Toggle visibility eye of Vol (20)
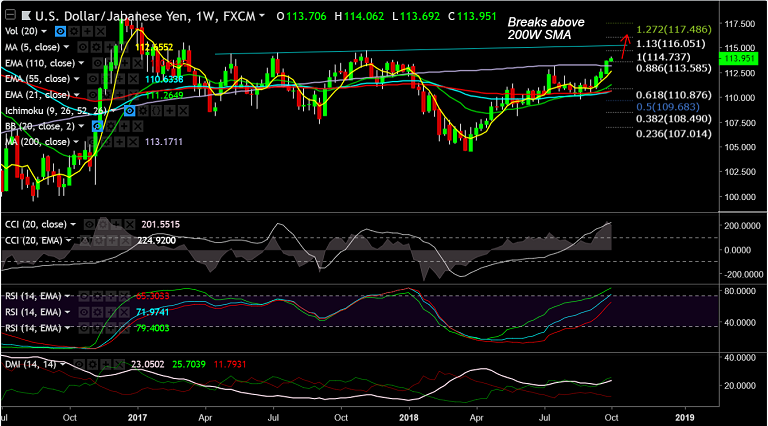Viewport: 768px width, 426px height. pyautogui.click(x=60, y=31)
